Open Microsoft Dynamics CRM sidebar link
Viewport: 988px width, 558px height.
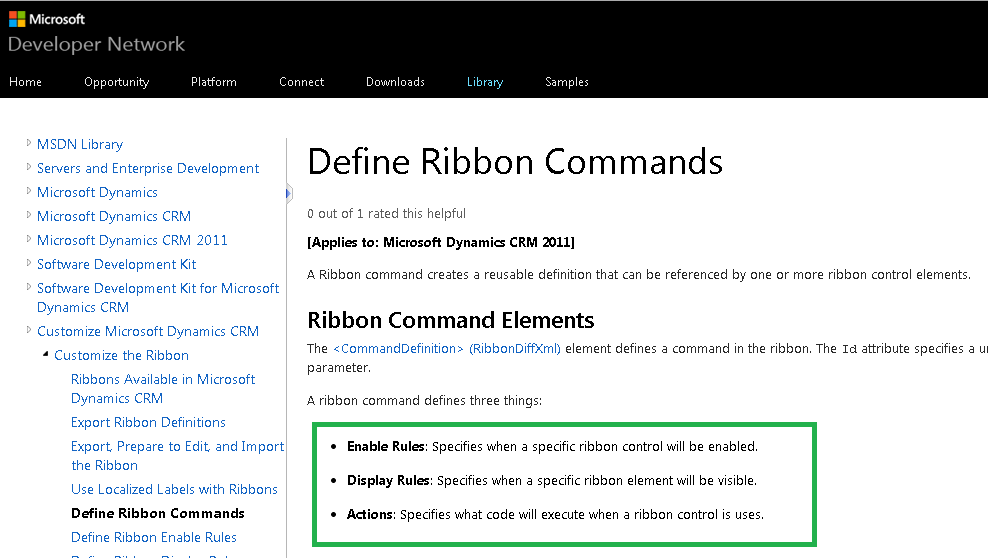113,216
